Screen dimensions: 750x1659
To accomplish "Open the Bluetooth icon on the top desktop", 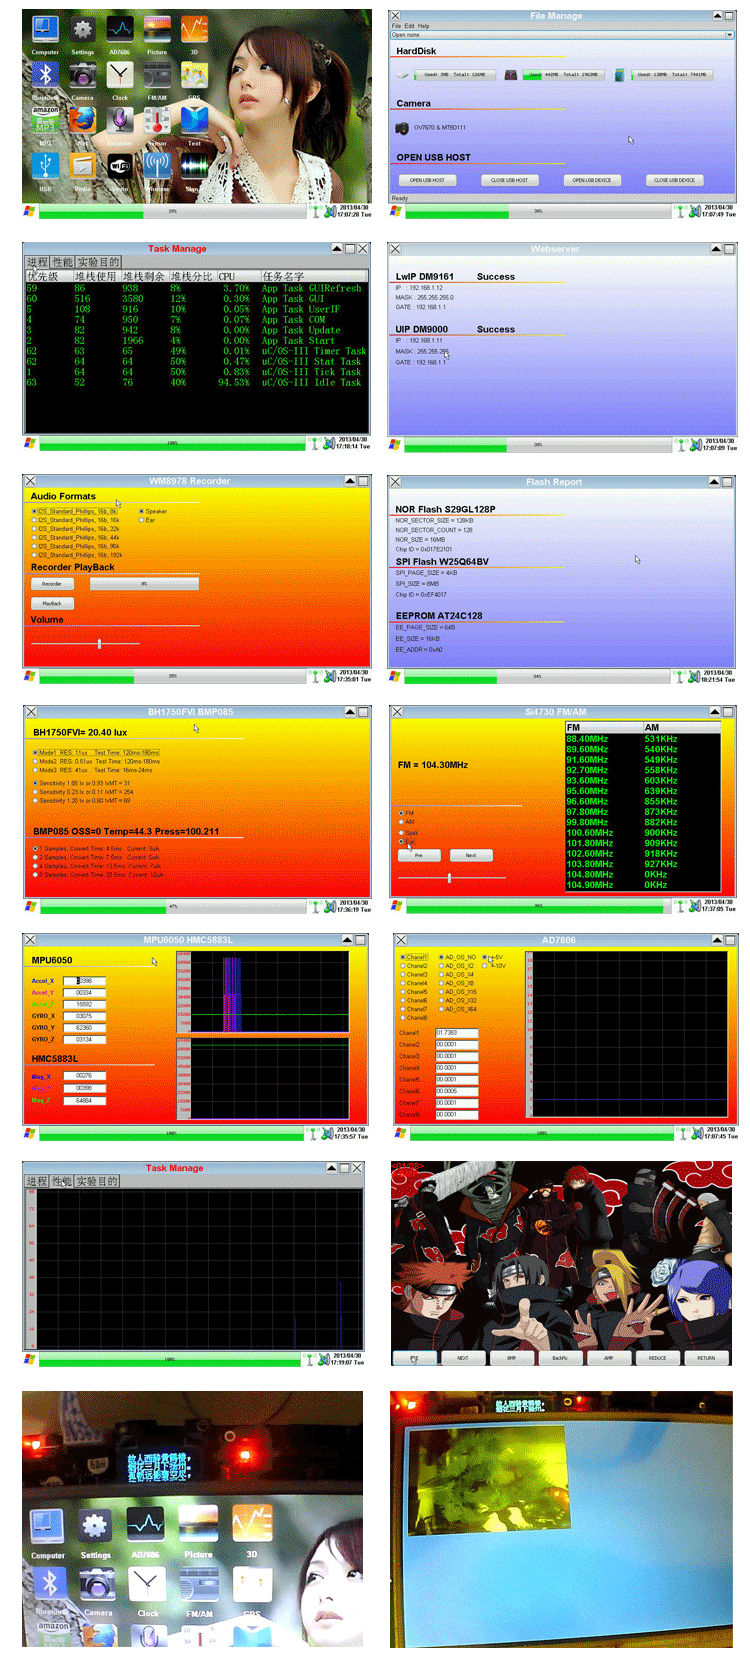I will (x=45, y=75).
